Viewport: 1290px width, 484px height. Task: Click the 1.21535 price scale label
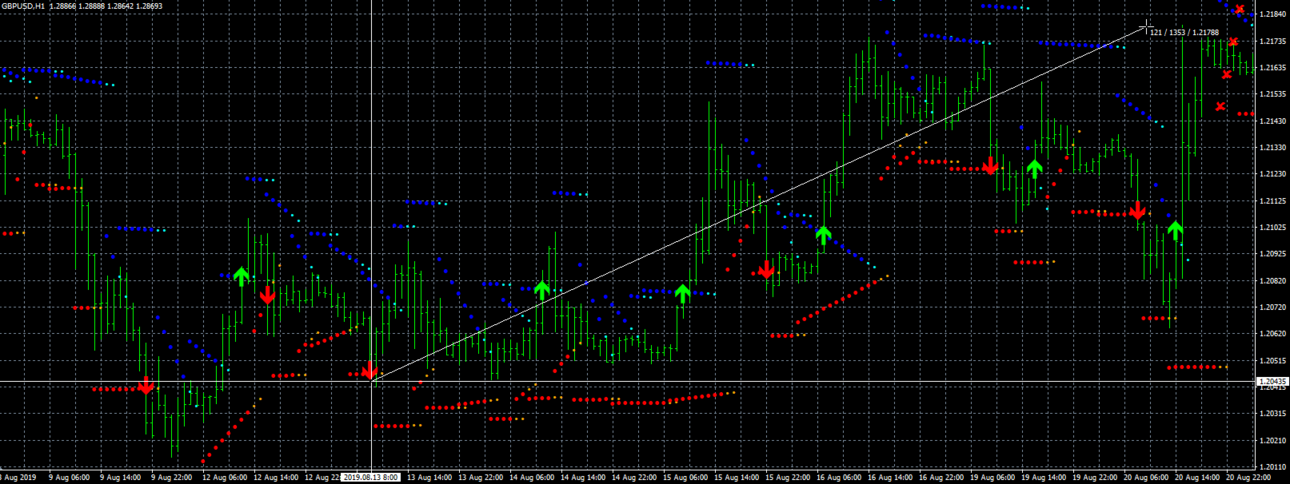tap(1273, 94)
